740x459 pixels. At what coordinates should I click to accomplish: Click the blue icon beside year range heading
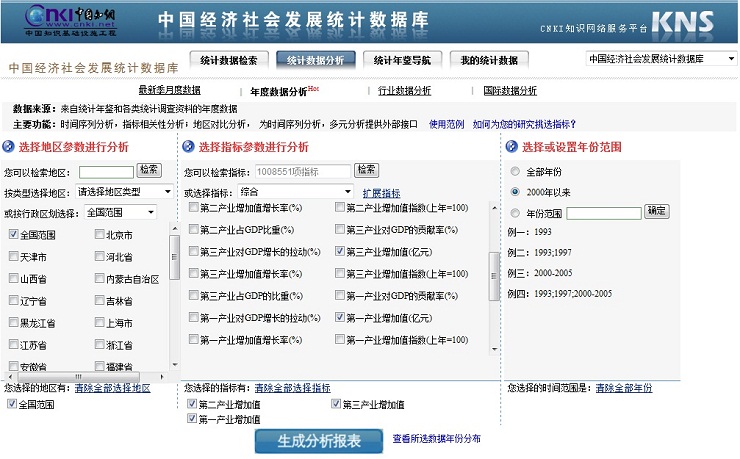coord(511,147)
